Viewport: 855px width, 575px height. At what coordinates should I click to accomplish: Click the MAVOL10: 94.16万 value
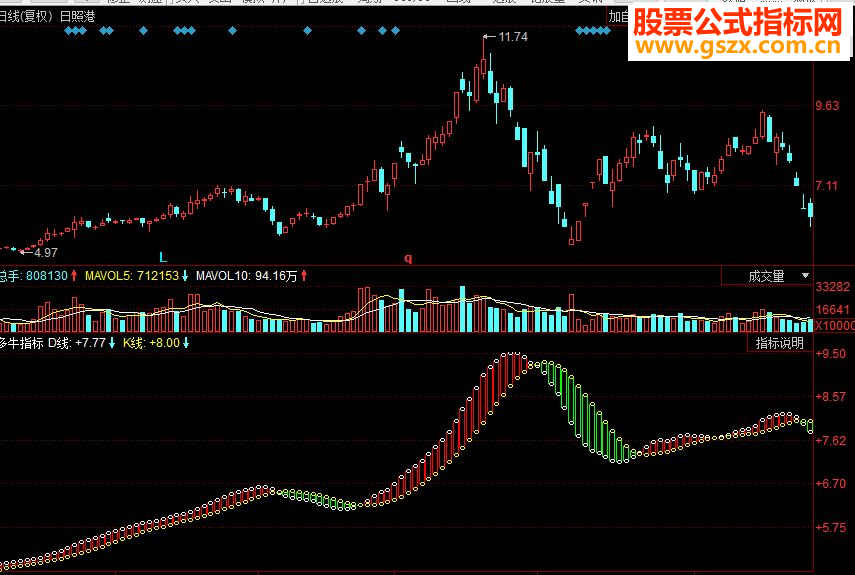(x=246, y=276)
